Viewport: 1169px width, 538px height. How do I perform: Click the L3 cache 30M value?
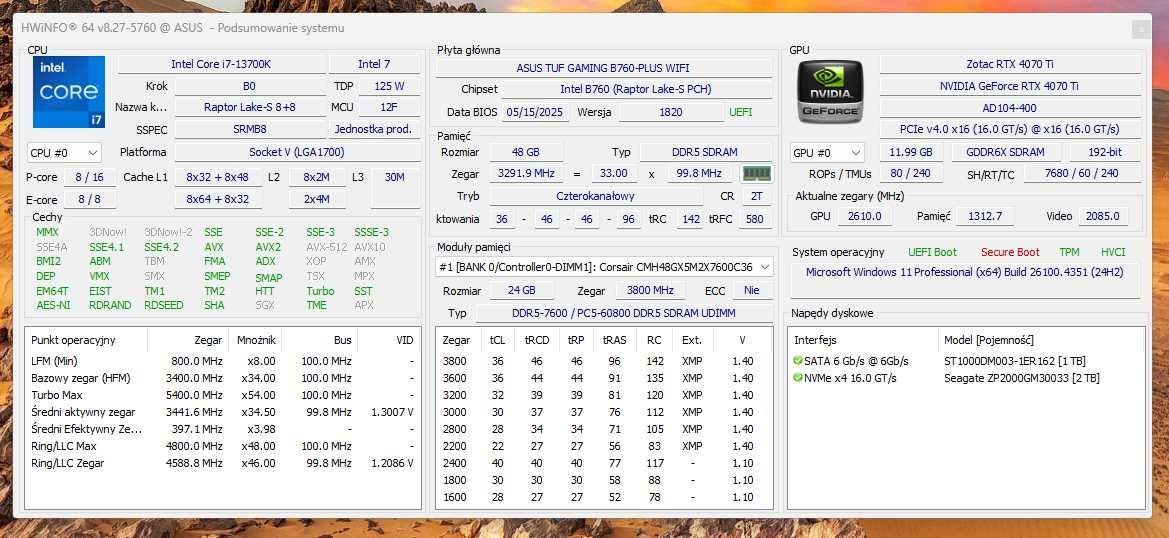point(395,177)
